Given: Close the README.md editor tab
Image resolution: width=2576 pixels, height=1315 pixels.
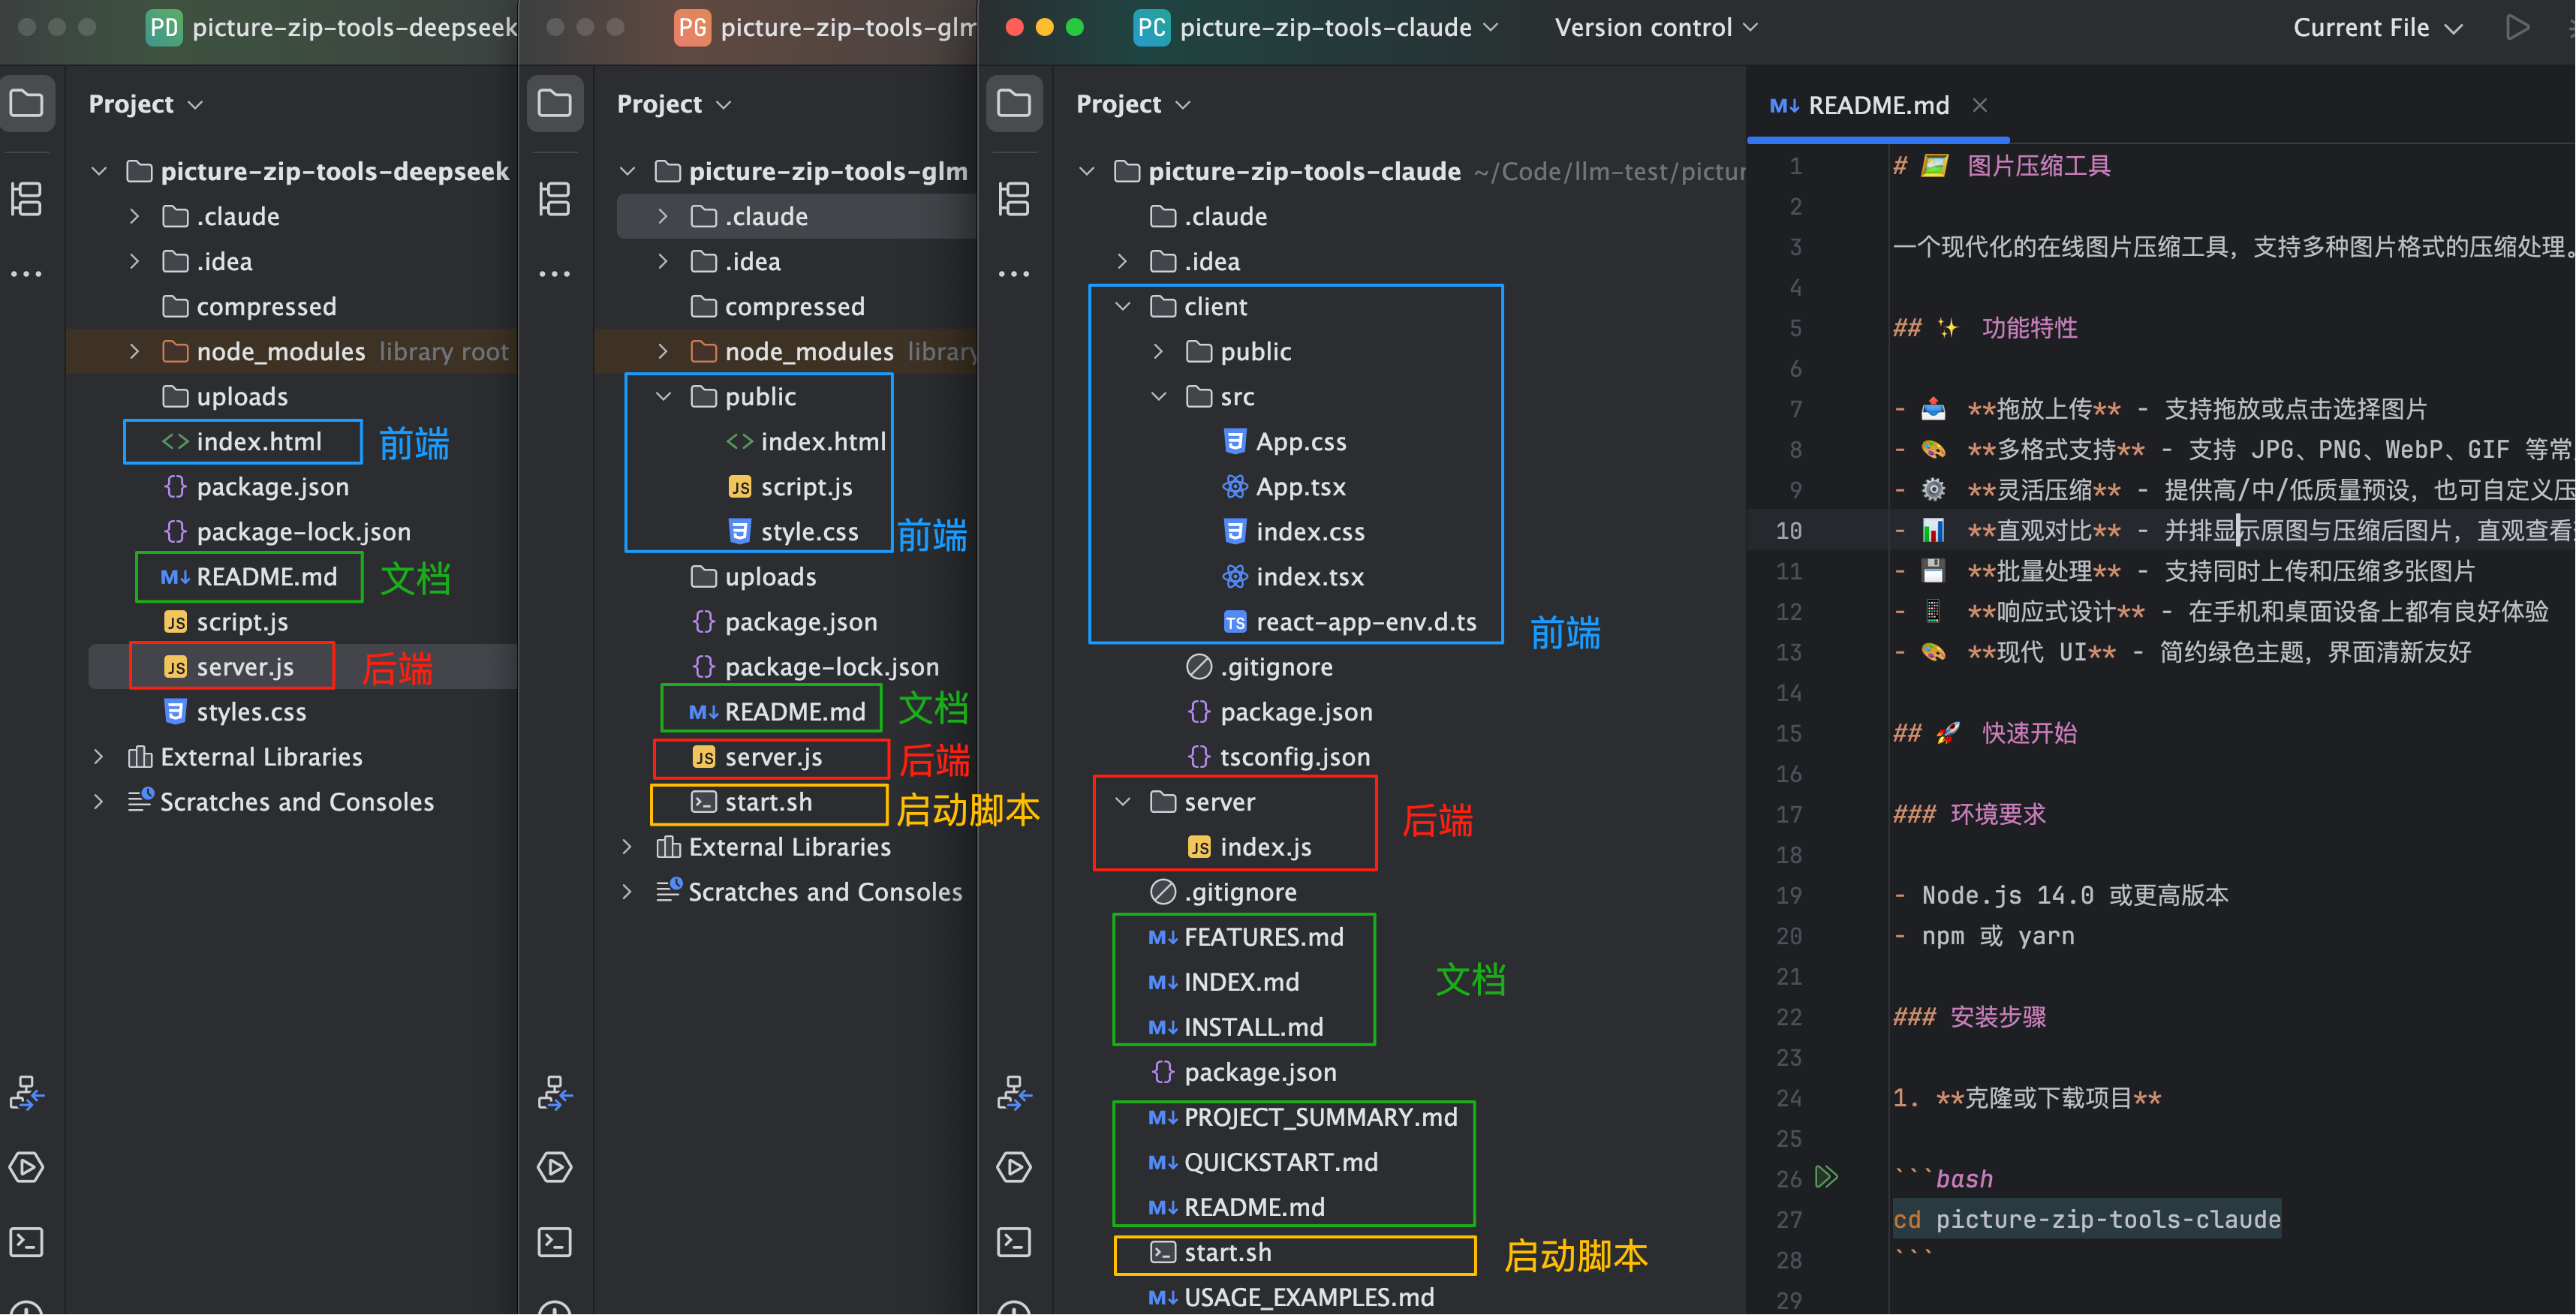Looking at the screenshot, I should pos(1980,105).
